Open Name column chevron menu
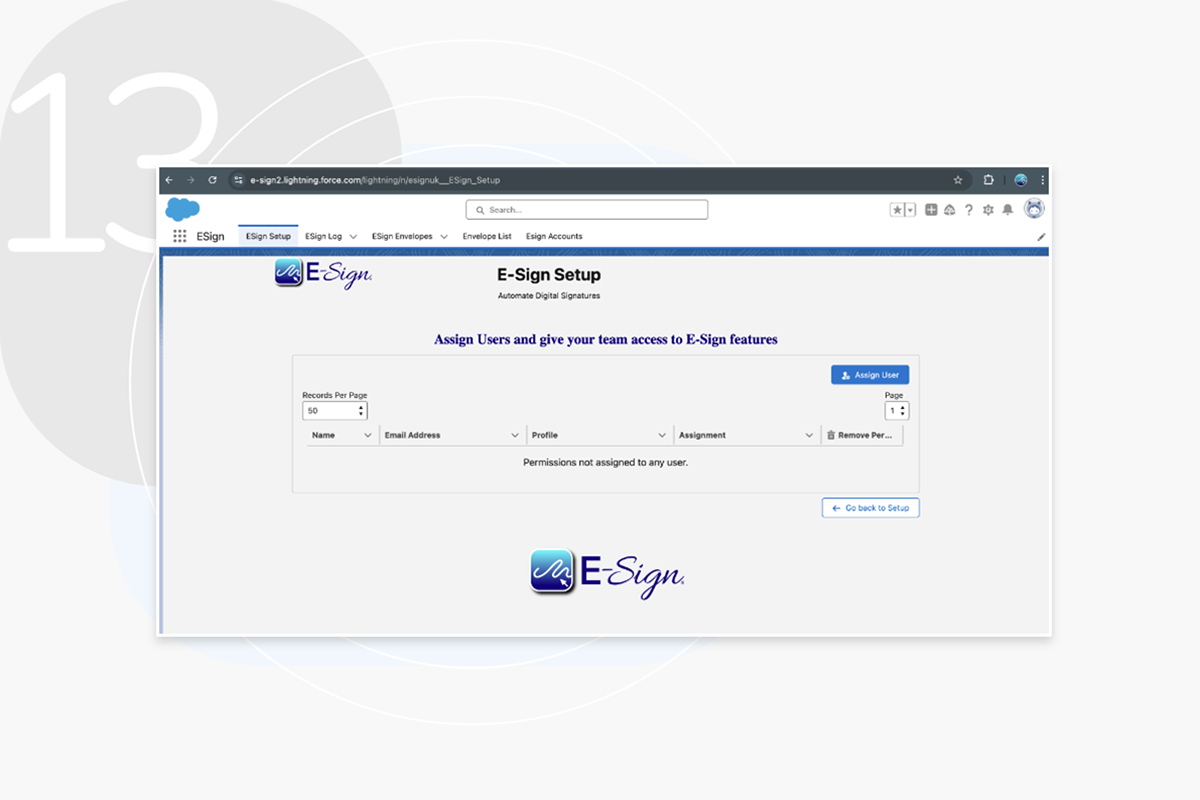 coord(368,435)
